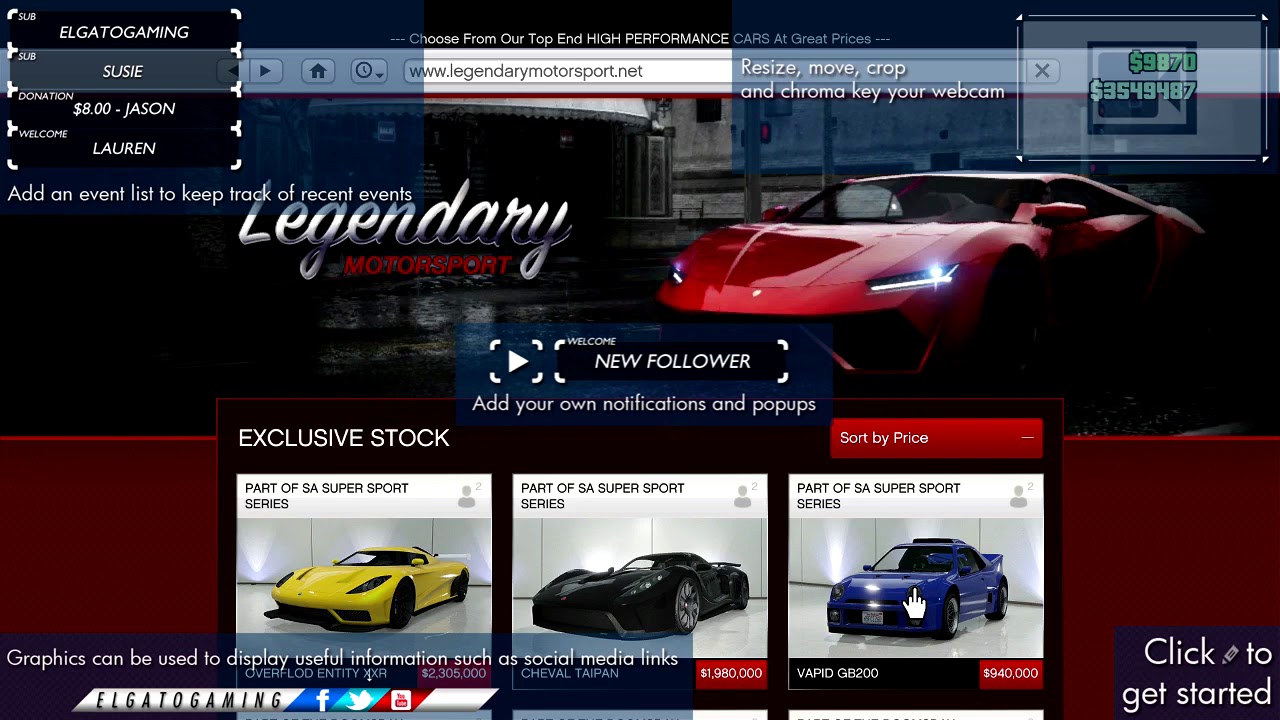Select the SUSIE sub event entry
Screen dimensions: 1280x720
point(124,71)
